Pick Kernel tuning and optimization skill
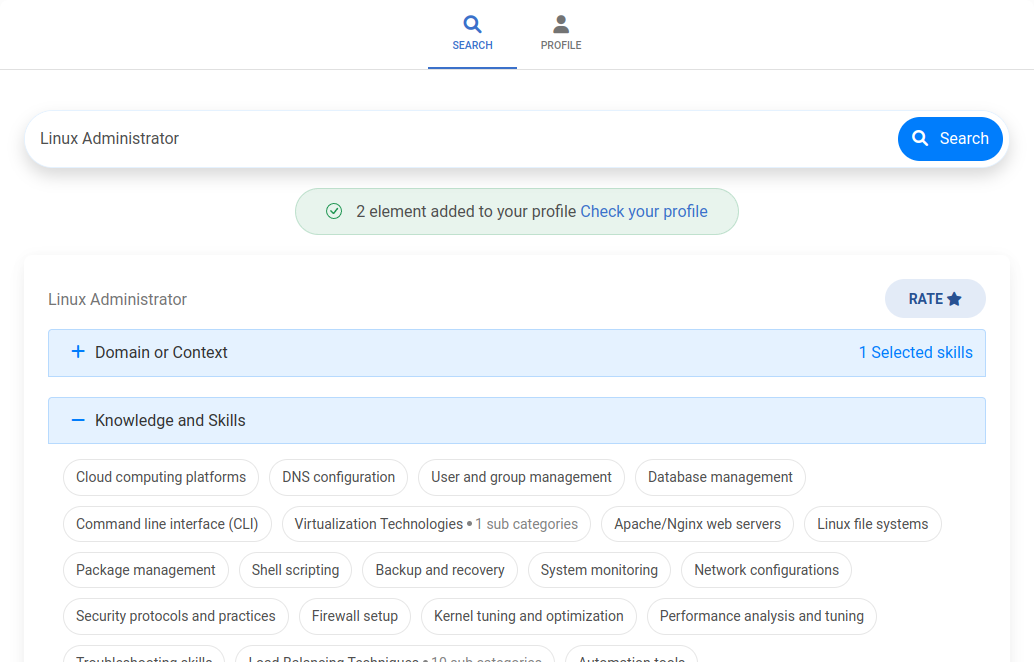The width and height of the screenshot is (1034, 662). [528, 617]
